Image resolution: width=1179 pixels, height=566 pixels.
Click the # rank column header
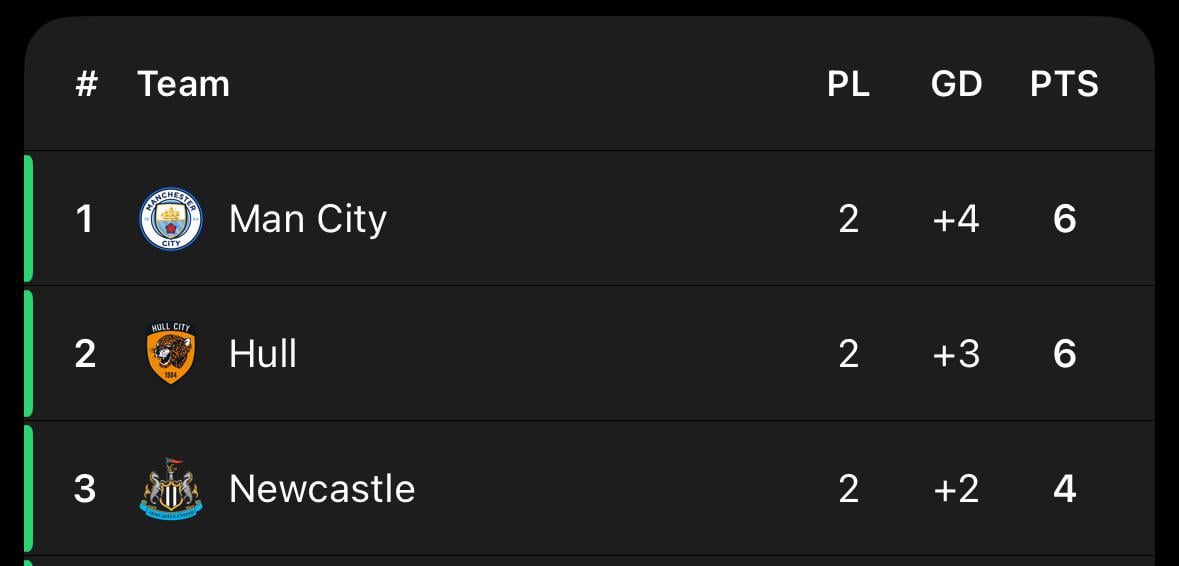click(x=86, y=83)
